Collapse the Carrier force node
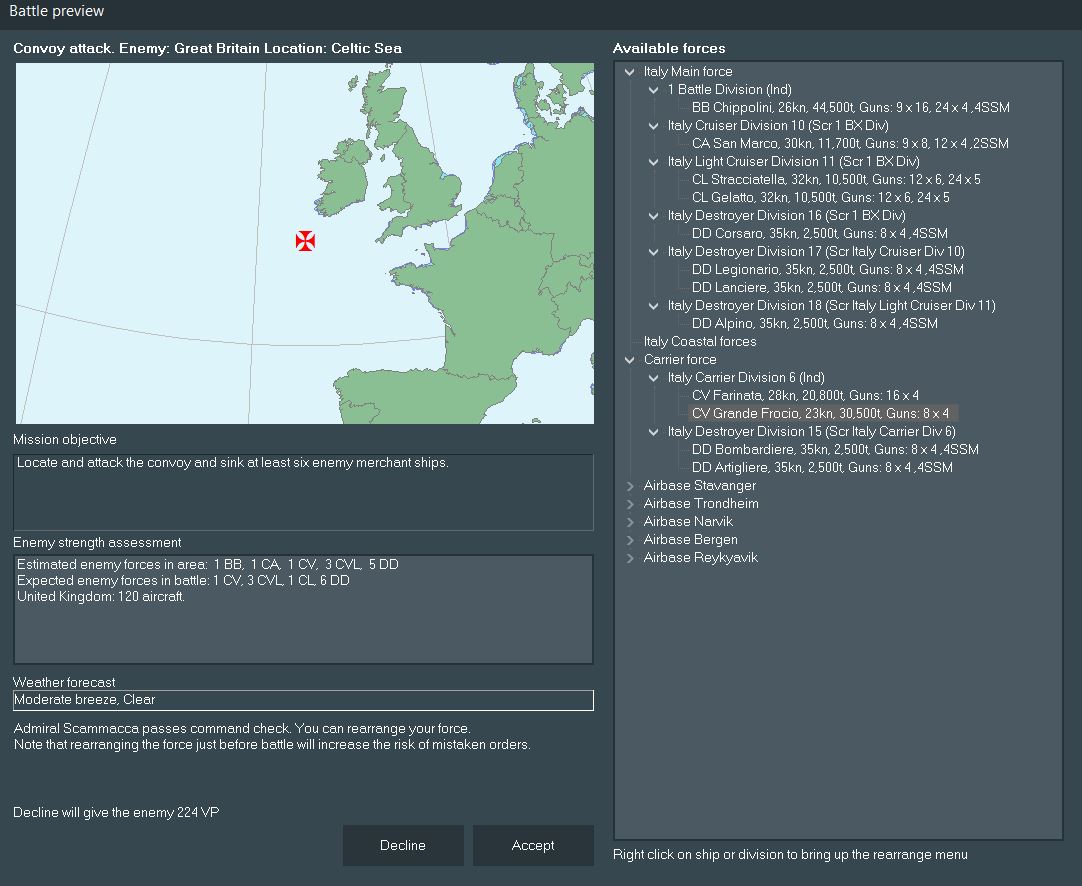The height and width of the screenshot is (886, 1082). point(629,360)
